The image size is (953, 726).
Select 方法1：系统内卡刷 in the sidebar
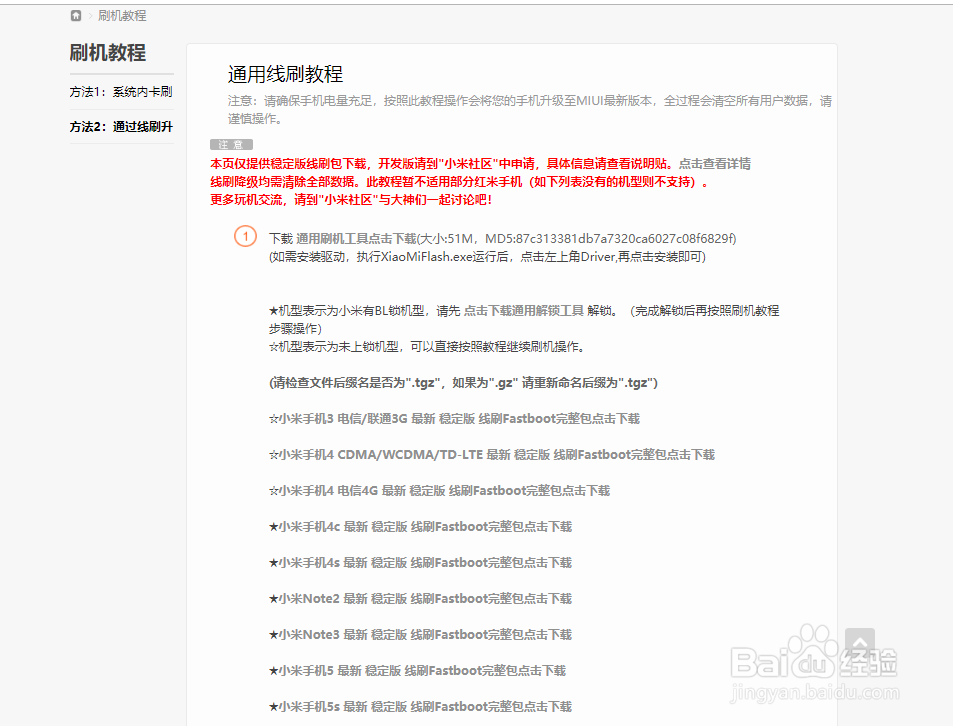(121, 91)
